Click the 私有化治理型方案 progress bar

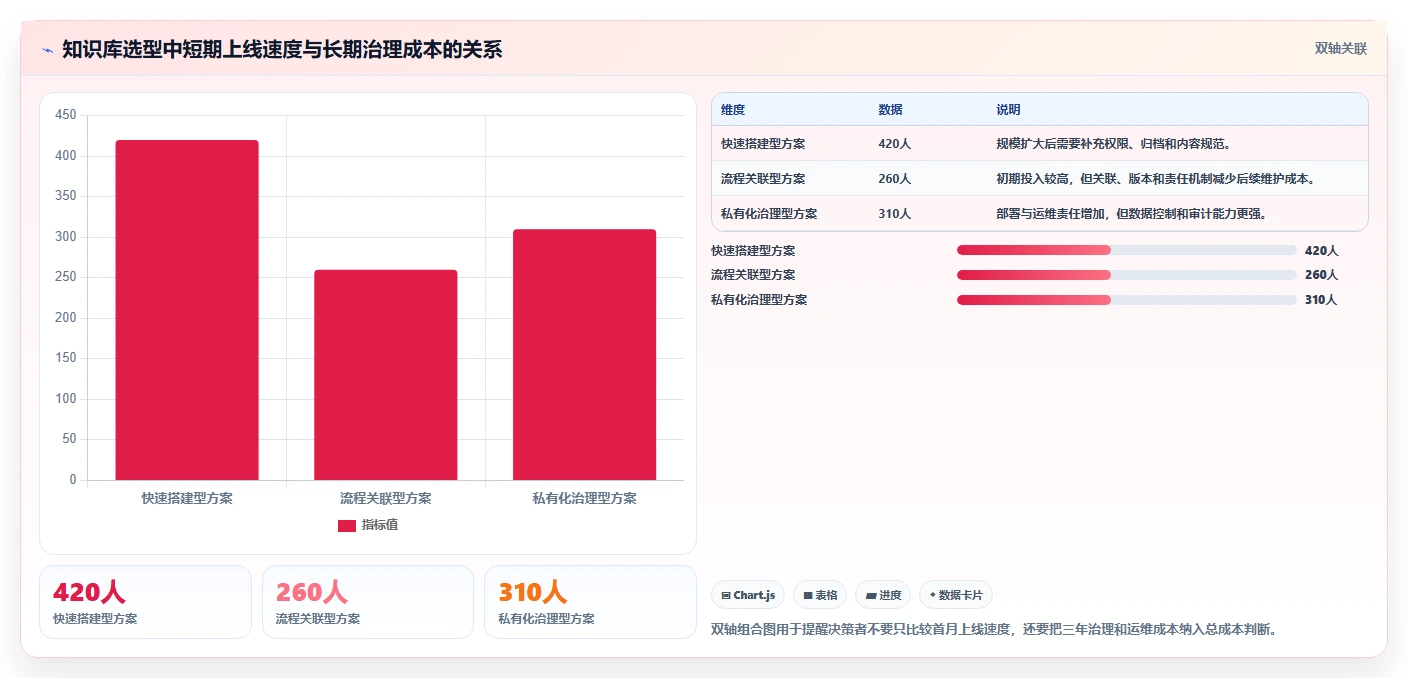(1126, 299)
